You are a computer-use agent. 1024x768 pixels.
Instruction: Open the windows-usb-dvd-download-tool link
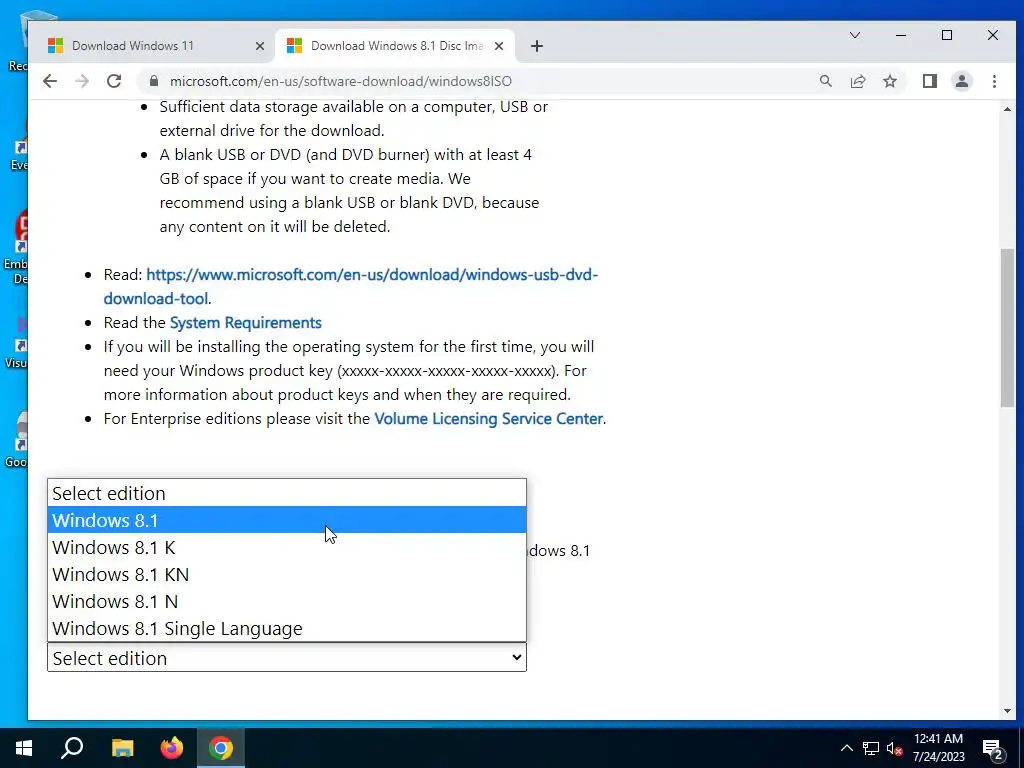pyautogui.click(x=351, y=287)
